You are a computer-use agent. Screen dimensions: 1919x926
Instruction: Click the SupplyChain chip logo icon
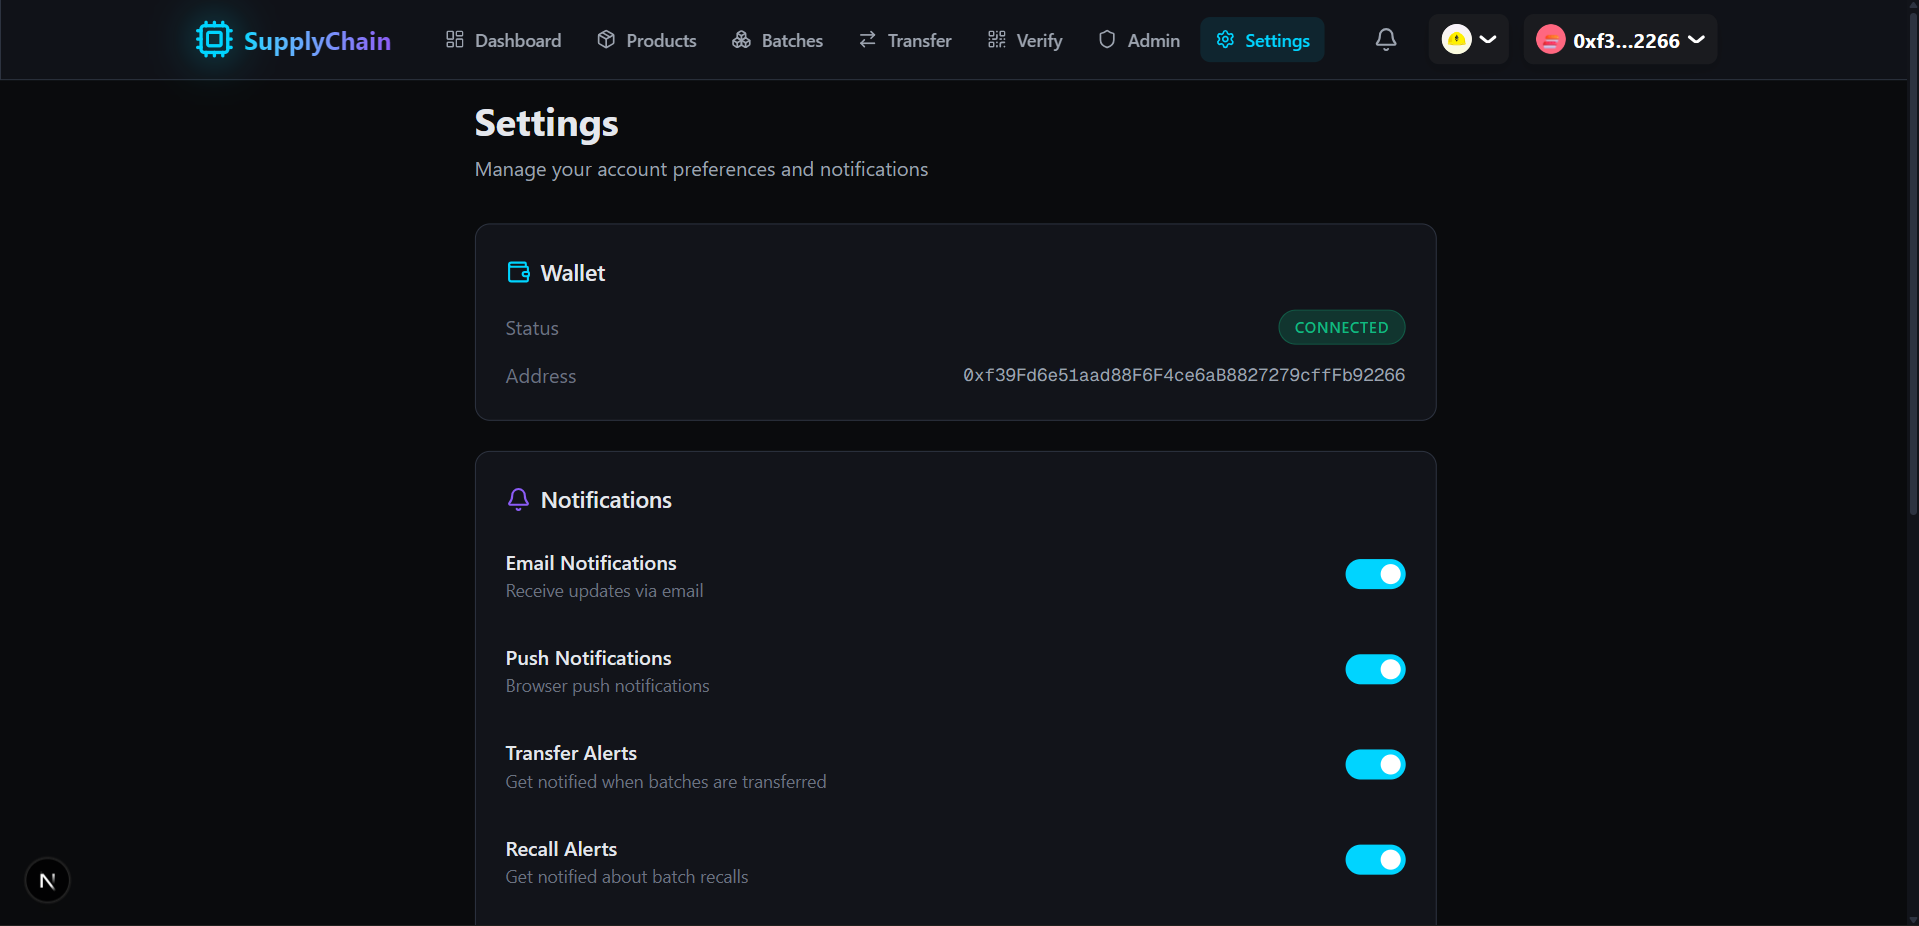[x=214, y=40]
